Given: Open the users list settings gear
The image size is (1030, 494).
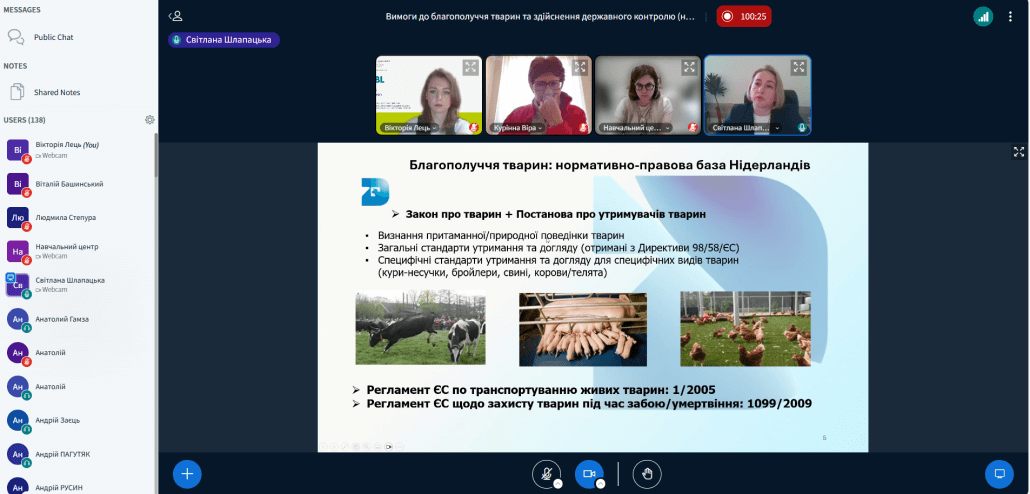Looking at the screenshot, I should 150,120.
